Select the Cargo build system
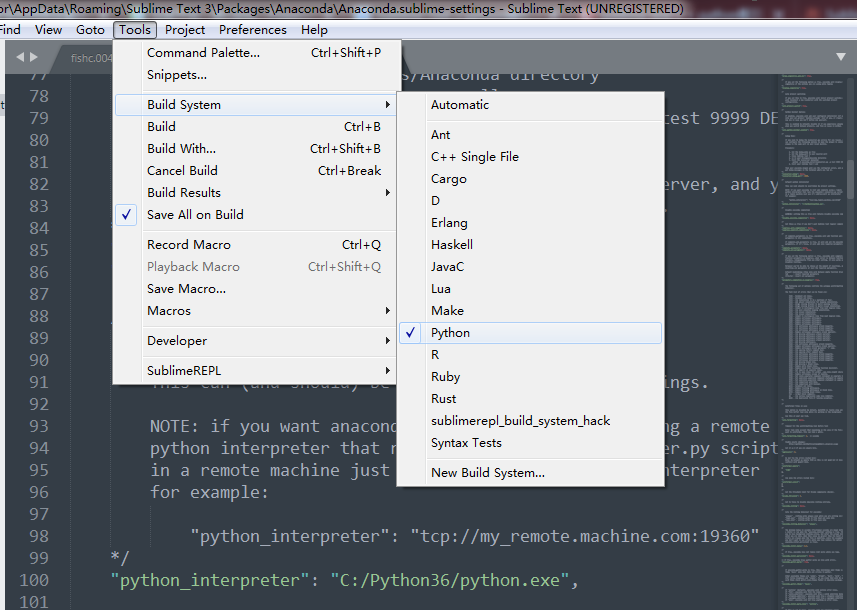This screenshot has height=610, width=857. [448, 178]
